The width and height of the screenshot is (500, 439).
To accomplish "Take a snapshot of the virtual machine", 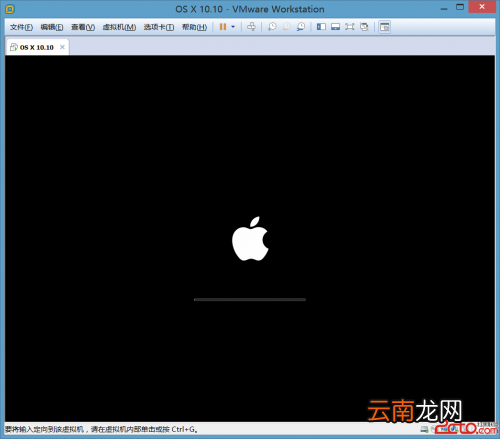I will point(272,27).
